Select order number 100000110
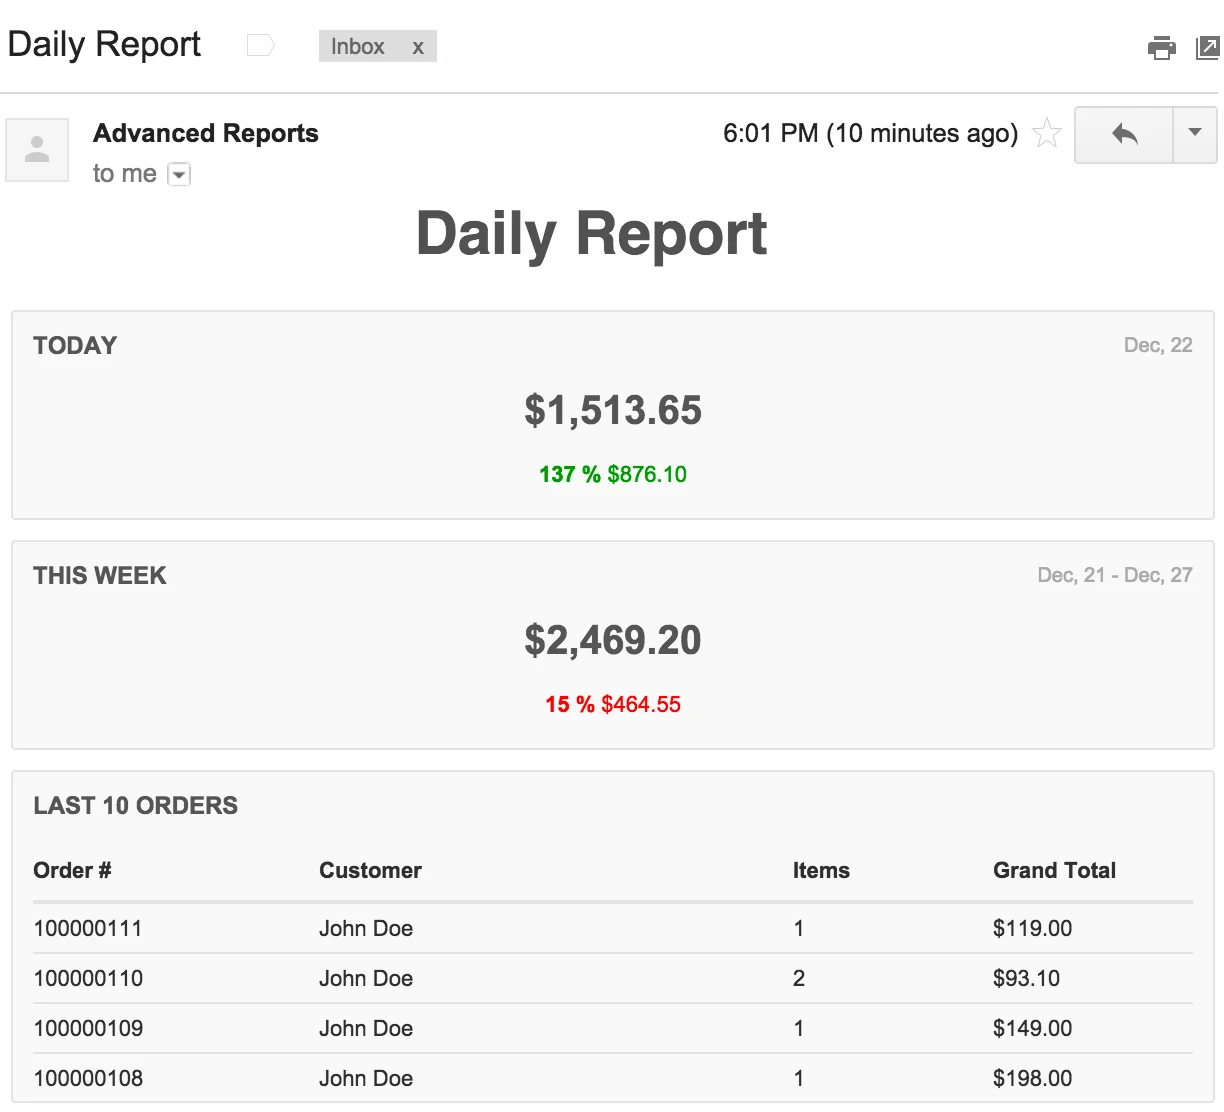The height and width of the screenshot is (1112, 1224). click(88, 978)
